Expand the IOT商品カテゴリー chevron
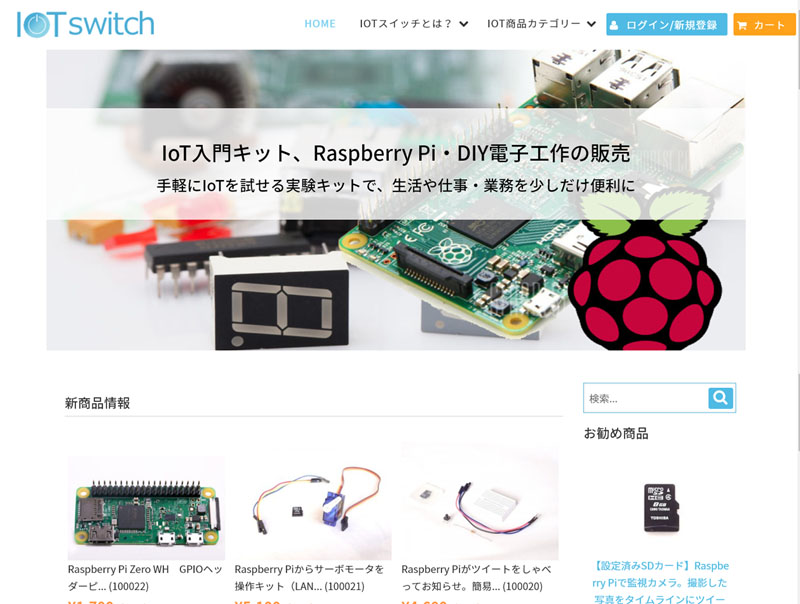Screen dimensions: 800x604 click(x=591, y=24)
